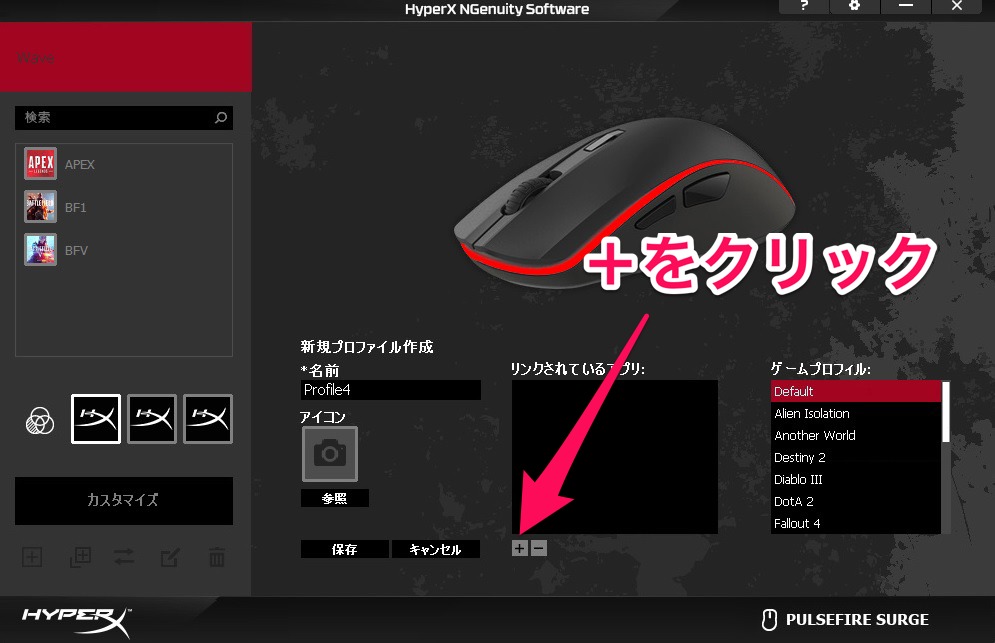
Task: Click the plus button to add linked app
Action: click(520, 548)
